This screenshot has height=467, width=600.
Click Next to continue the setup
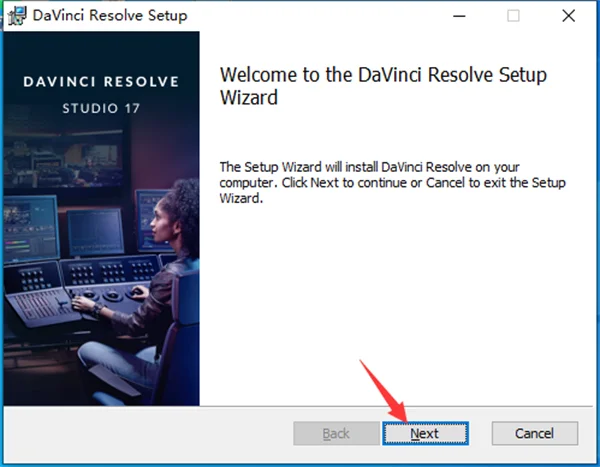click(x=425, y=433)
